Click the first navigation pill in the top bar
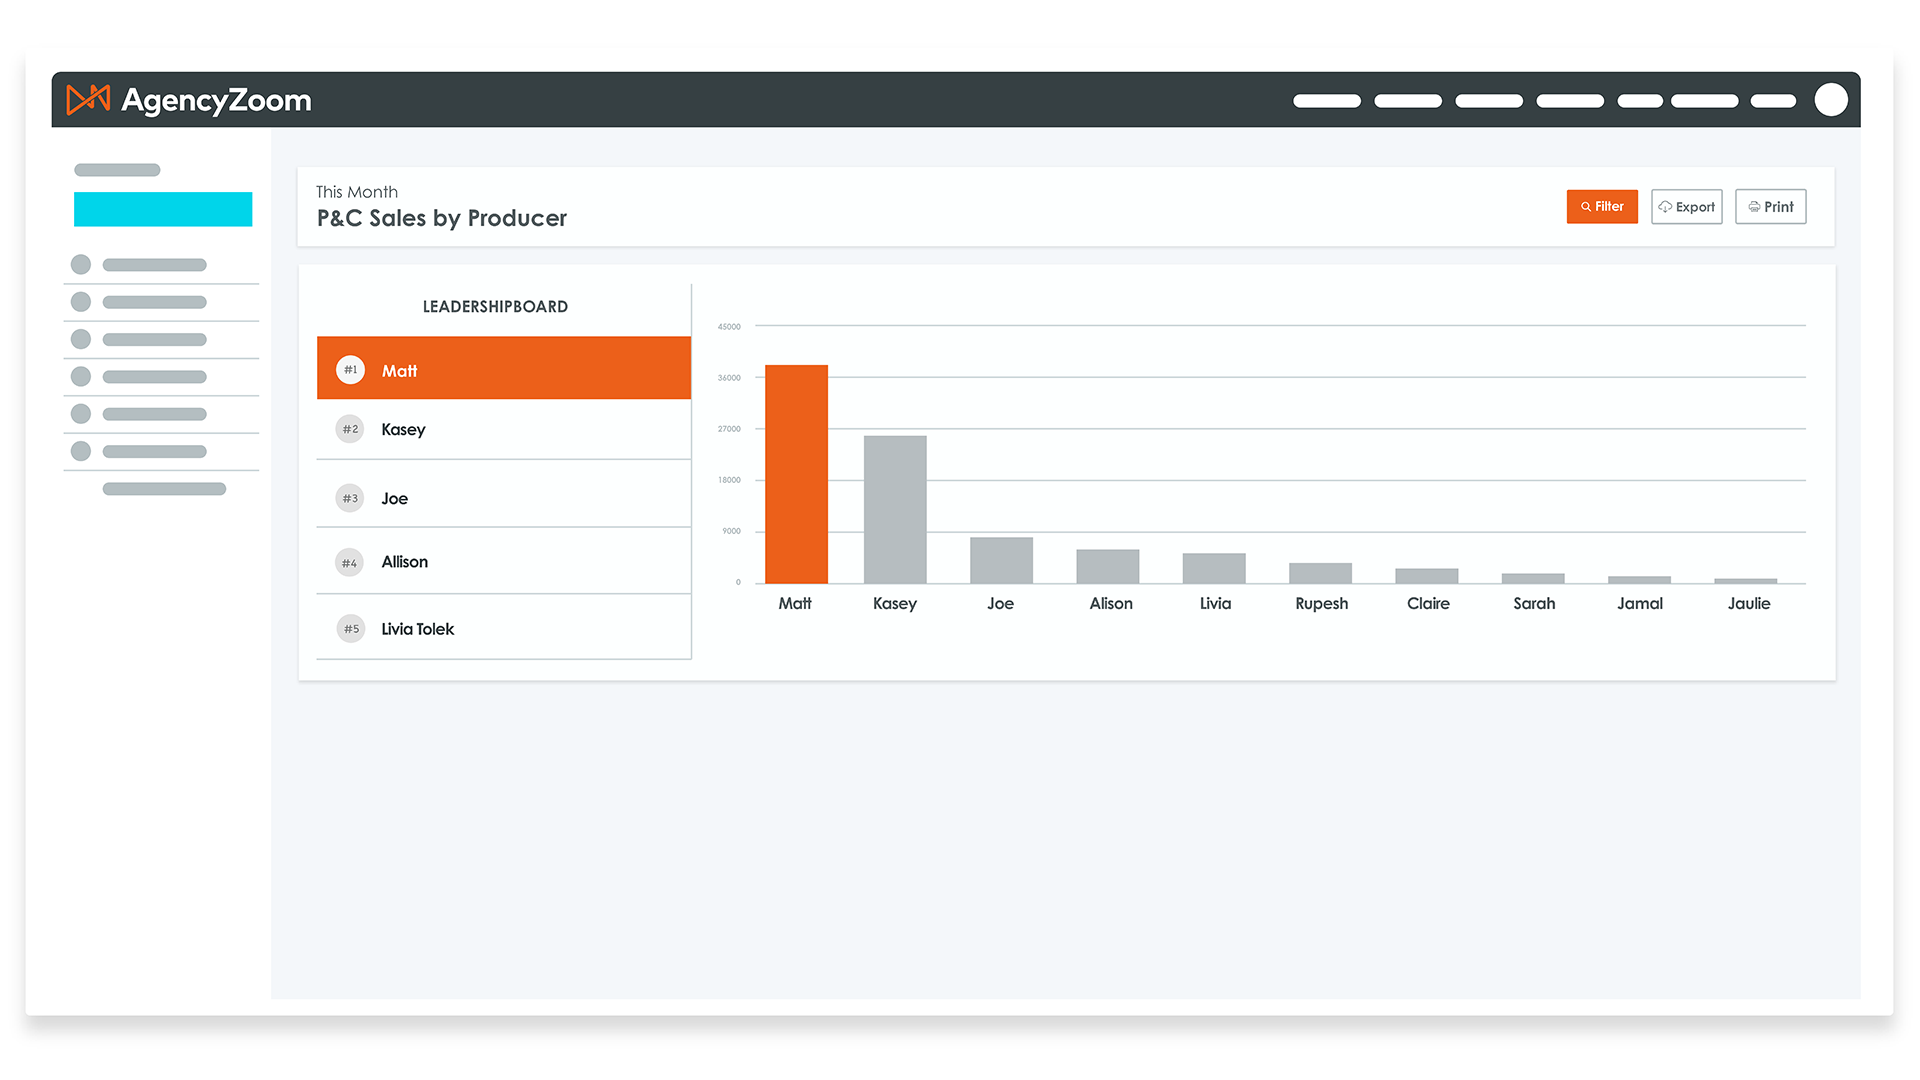Image resolution: width=1920 pixels, height=1080 pixels. (x=1327, y=101)
